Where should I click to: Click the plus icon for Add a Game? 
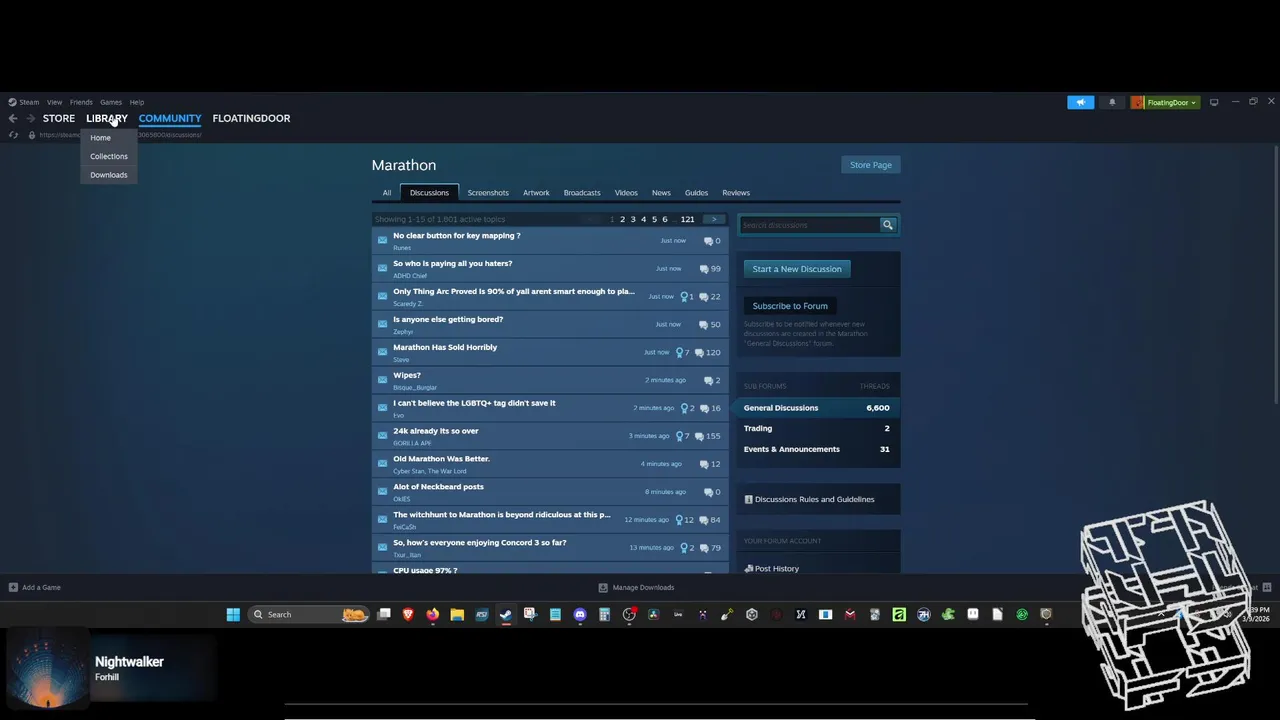tap(13, 587)
